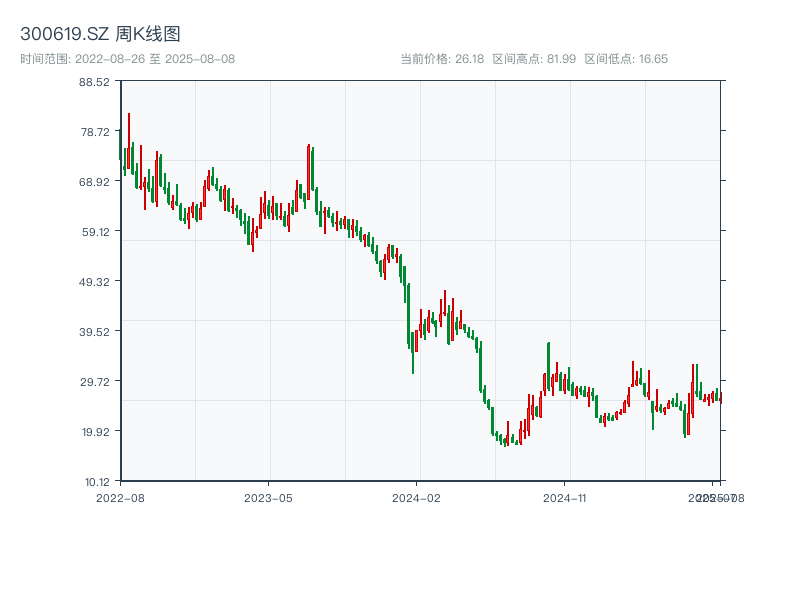Select the 2024-11 date axis label

[565, 497]
